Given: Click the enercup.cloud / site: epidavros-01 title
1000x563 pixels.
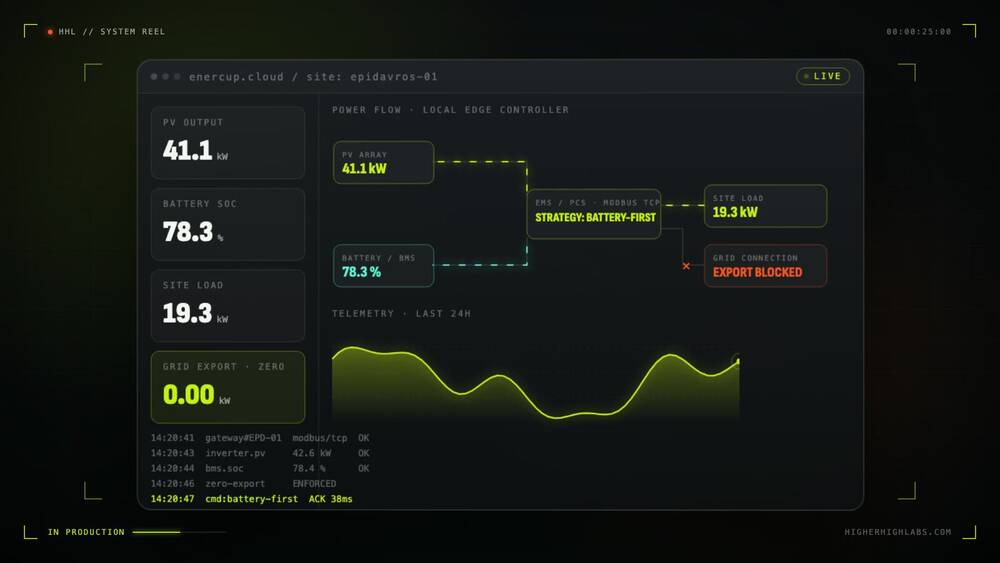Looking at the screenshot, I should pos(313,77).
